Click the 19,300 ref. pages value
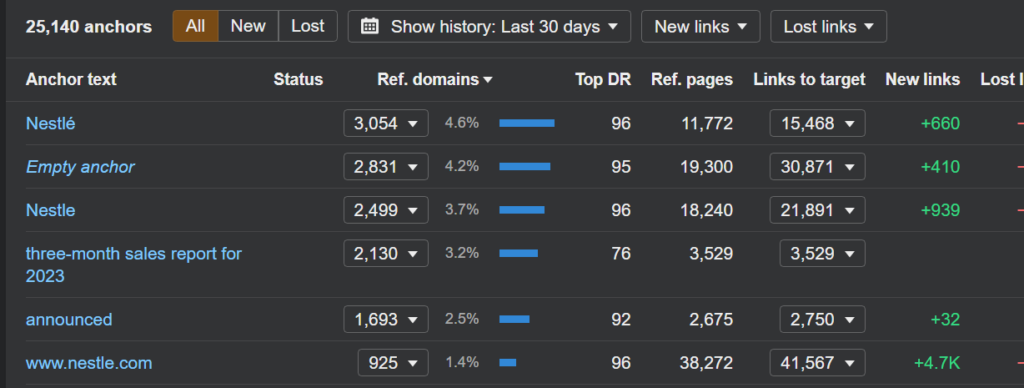 707,167
